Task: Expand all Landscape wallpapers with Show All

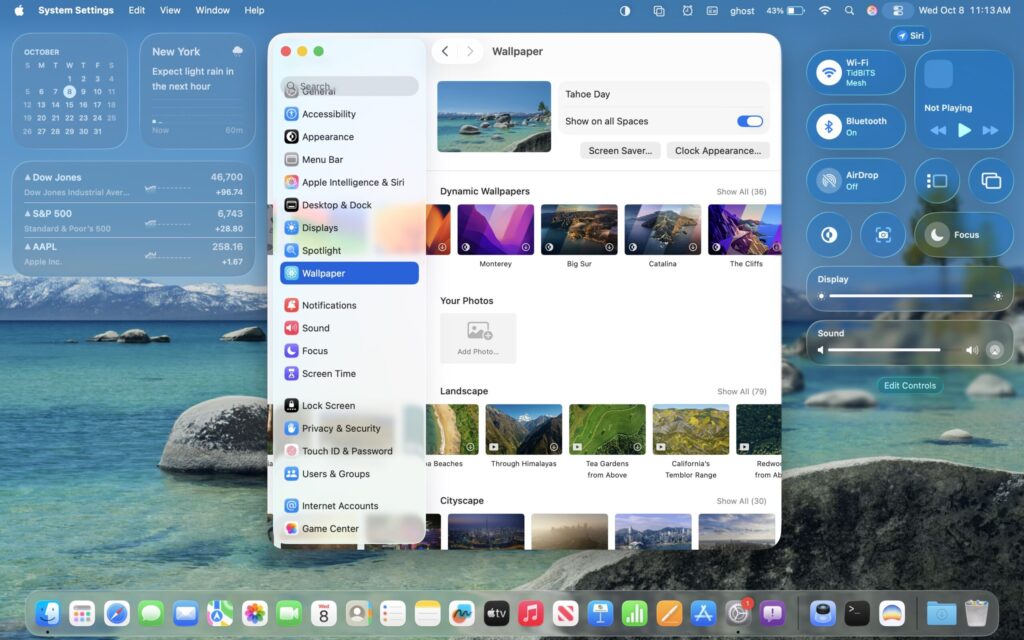Action: coord(741,391)
